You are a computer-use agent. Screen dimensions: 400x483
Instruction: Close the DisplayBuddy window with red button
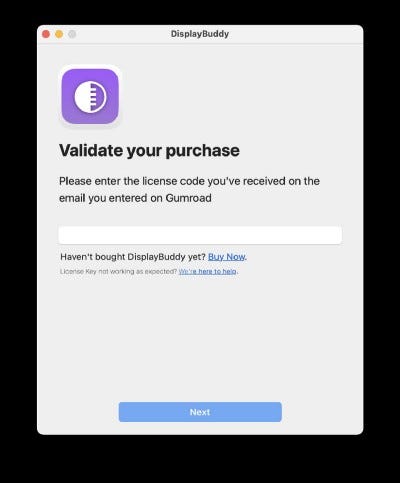coord(46,34)
